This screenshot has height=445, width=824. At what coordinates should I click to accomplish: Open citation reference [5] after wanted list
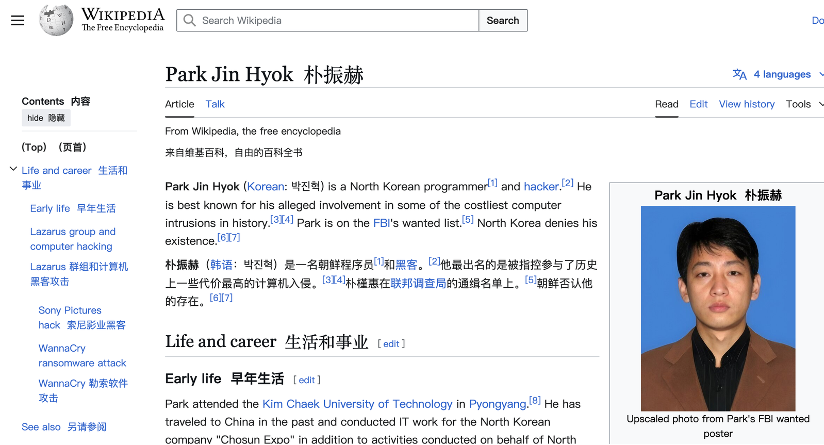click(468, 220)
